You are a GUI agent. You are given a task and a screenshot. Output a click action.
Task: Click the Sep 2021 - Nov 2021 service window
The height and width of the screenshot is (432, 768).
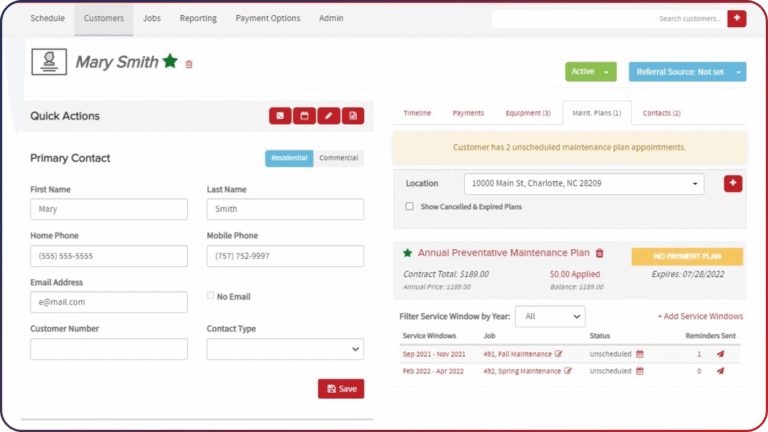click(434, 354)
